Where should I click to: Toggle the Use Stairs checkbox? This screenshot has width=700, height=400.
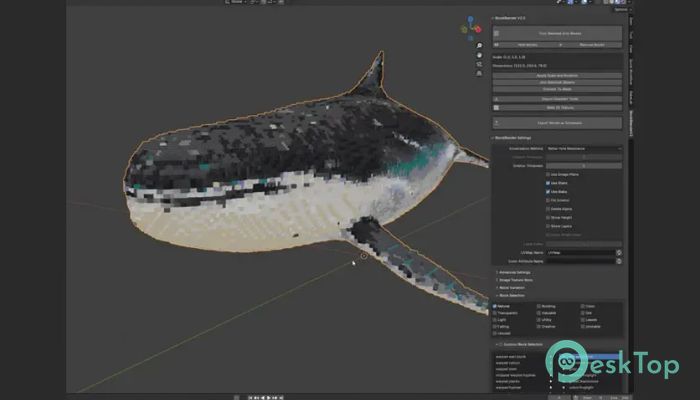548,183
